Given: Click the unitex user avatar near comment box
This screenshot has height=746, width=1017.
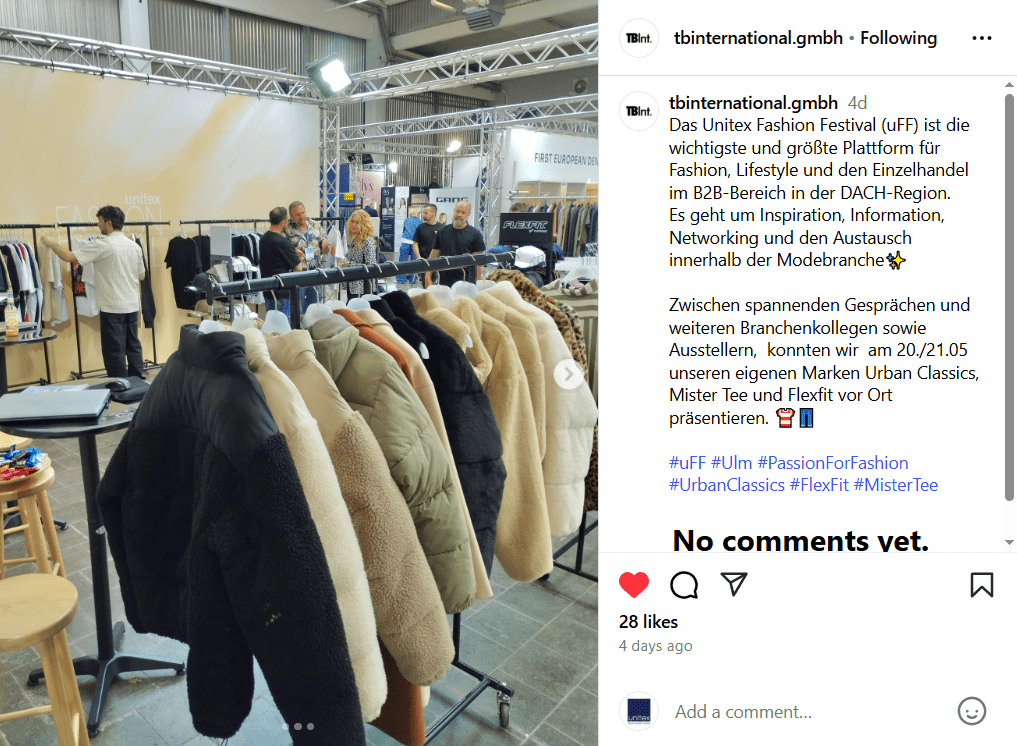Looking at the screenshot, I should (x=639, y=711).
